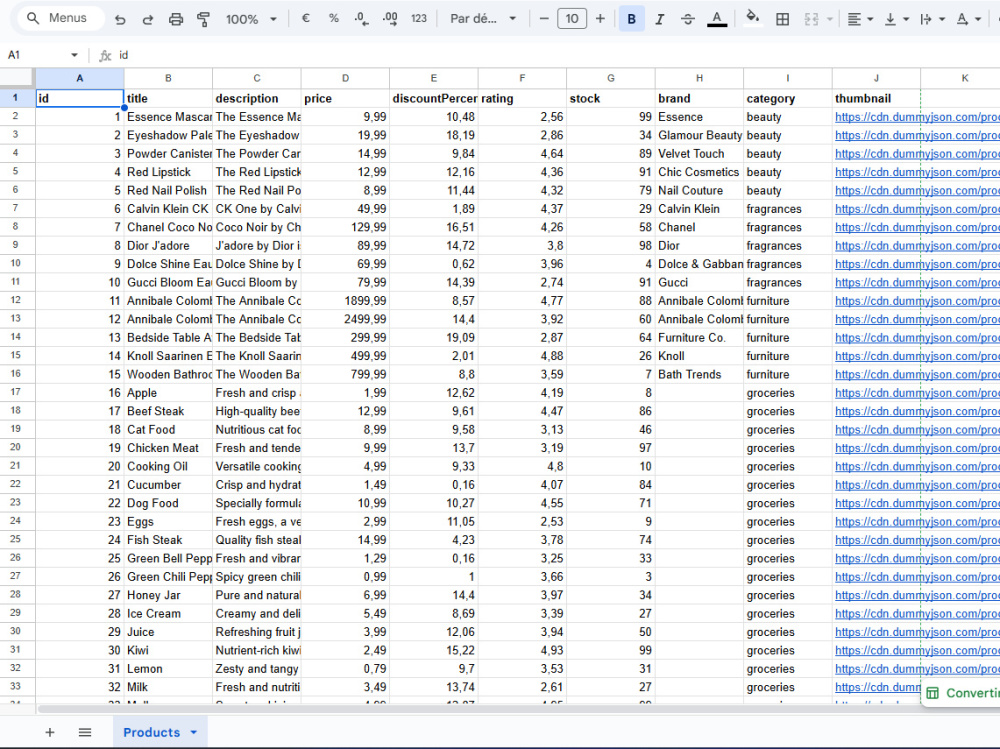
Task: Switch to the Products sheet tab
Action: 152,732
